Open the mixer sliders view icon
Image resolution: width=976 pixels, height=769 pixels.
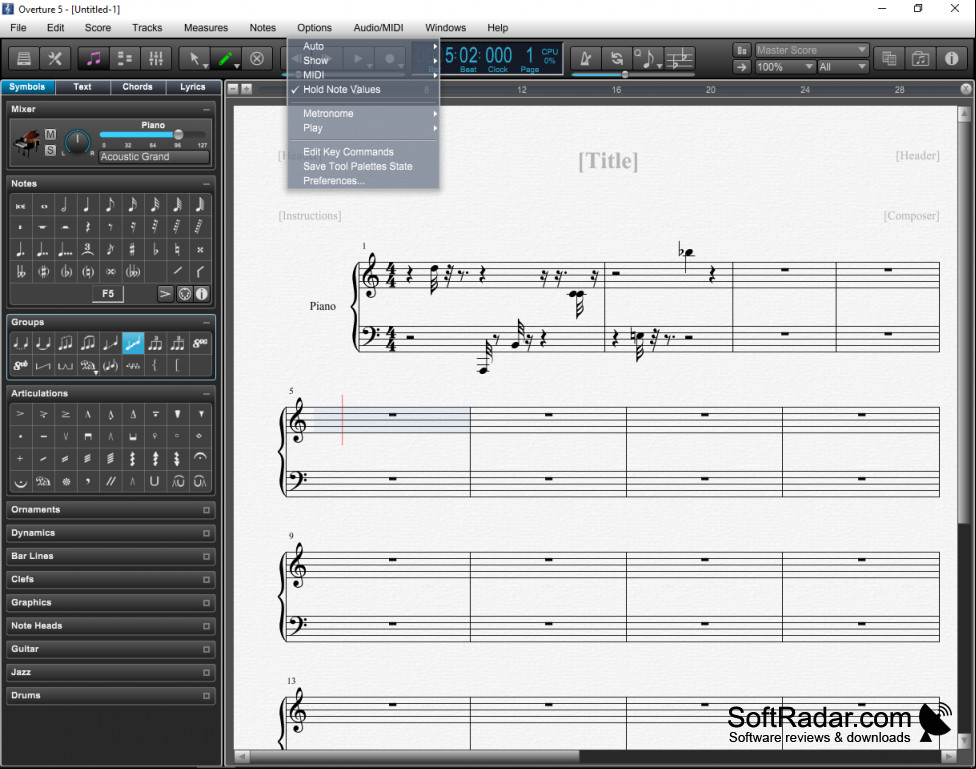point(156,59)
